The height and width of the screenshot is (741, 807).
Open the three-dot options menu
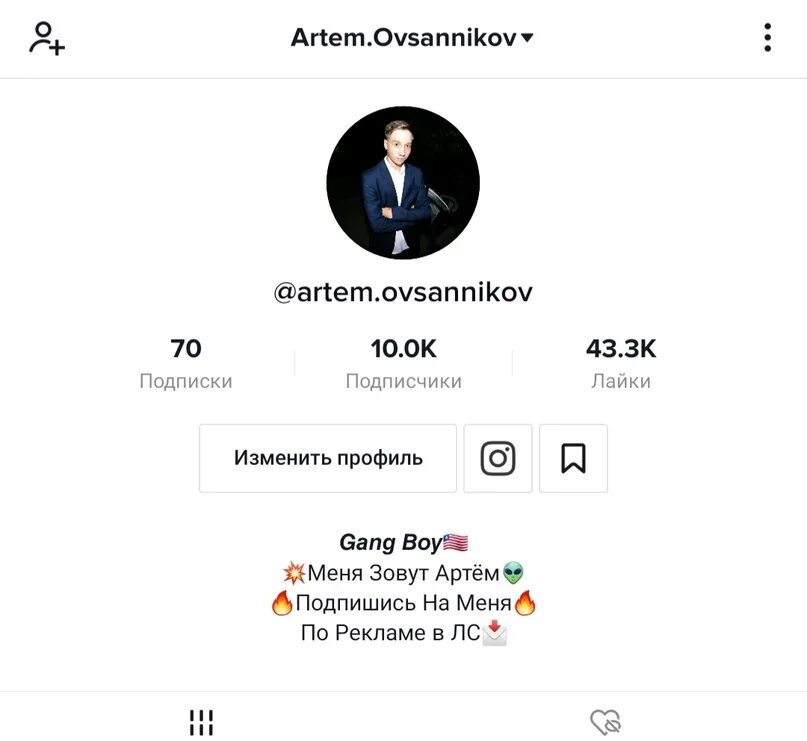tap(767, 38)
